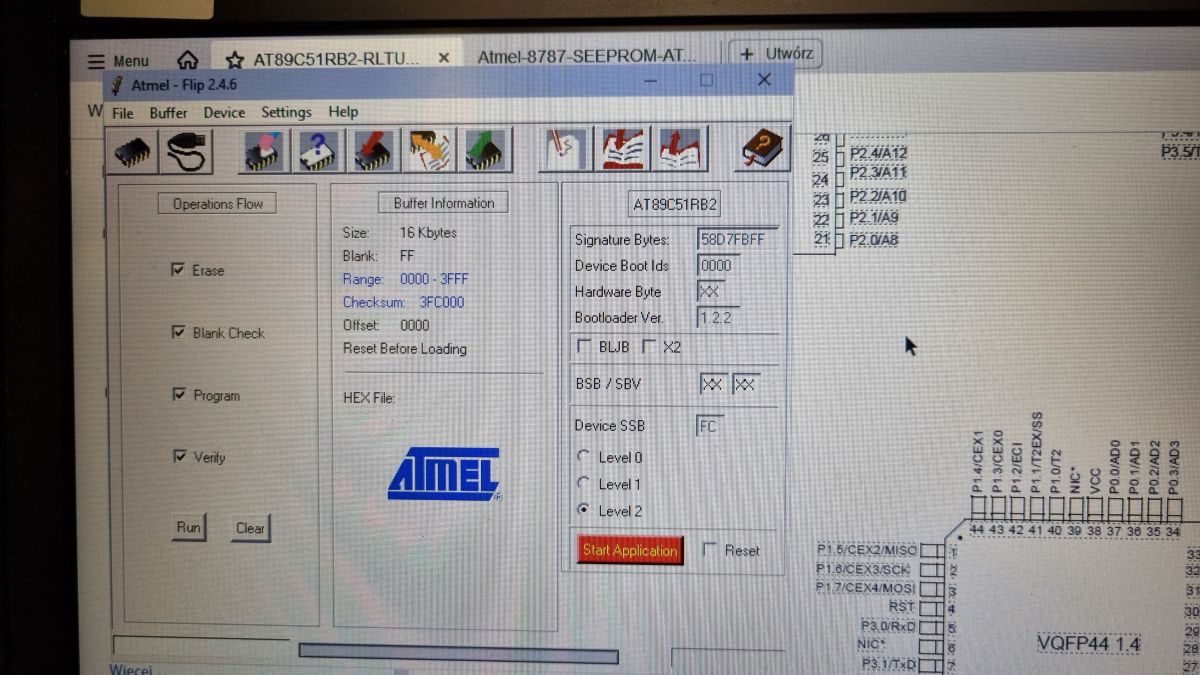Click the Edit Buffer icon
This screenshot has width=1200, height=675.
(568, 150)
